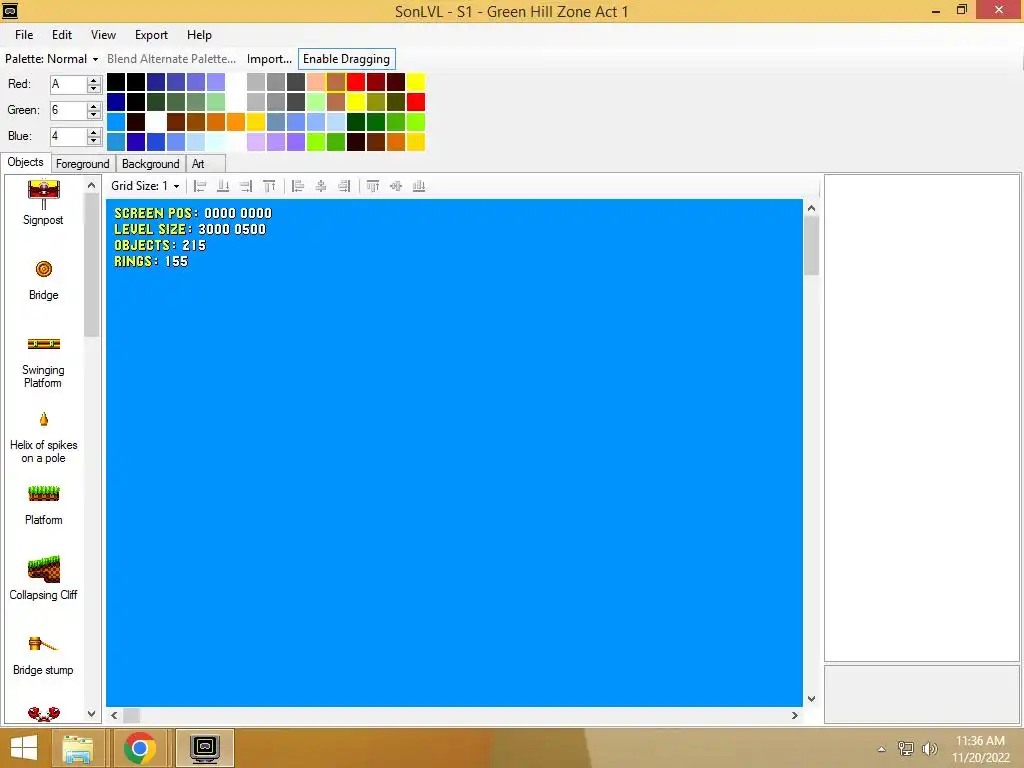Click the Align Lefts toolbar icon

click(298, 186)
